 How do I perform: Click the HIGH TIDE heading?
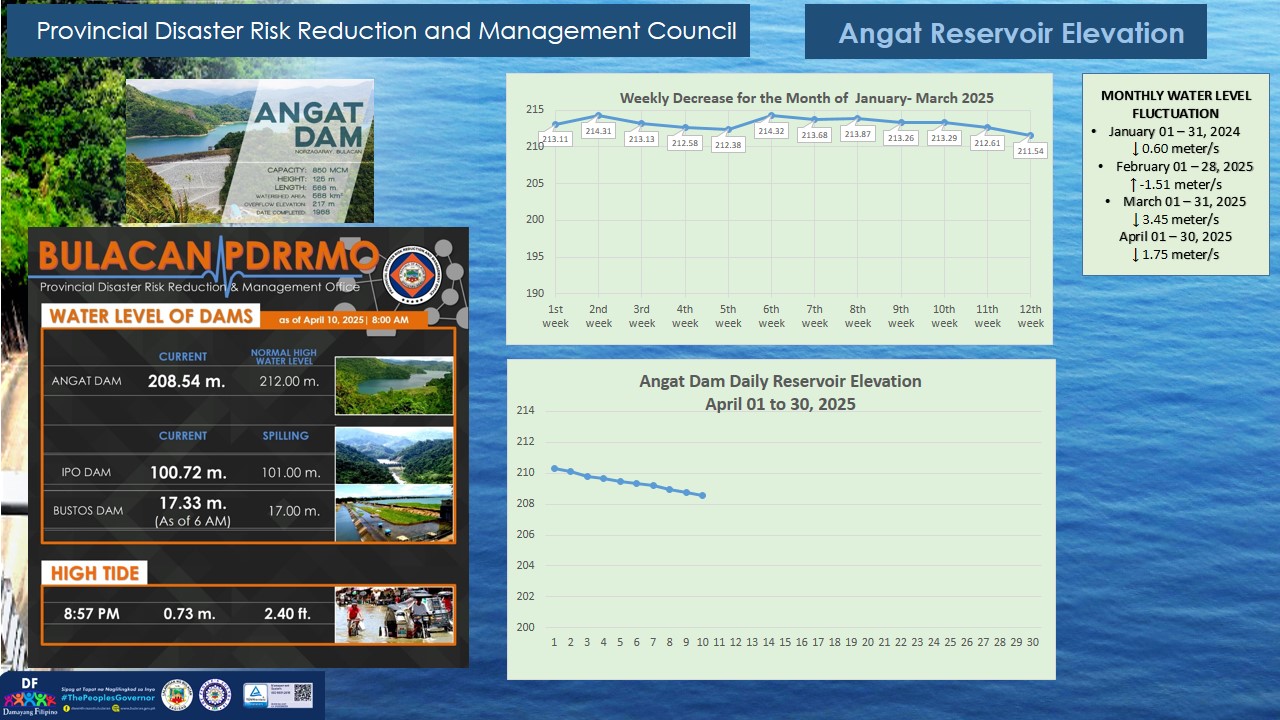pos(95,573)
